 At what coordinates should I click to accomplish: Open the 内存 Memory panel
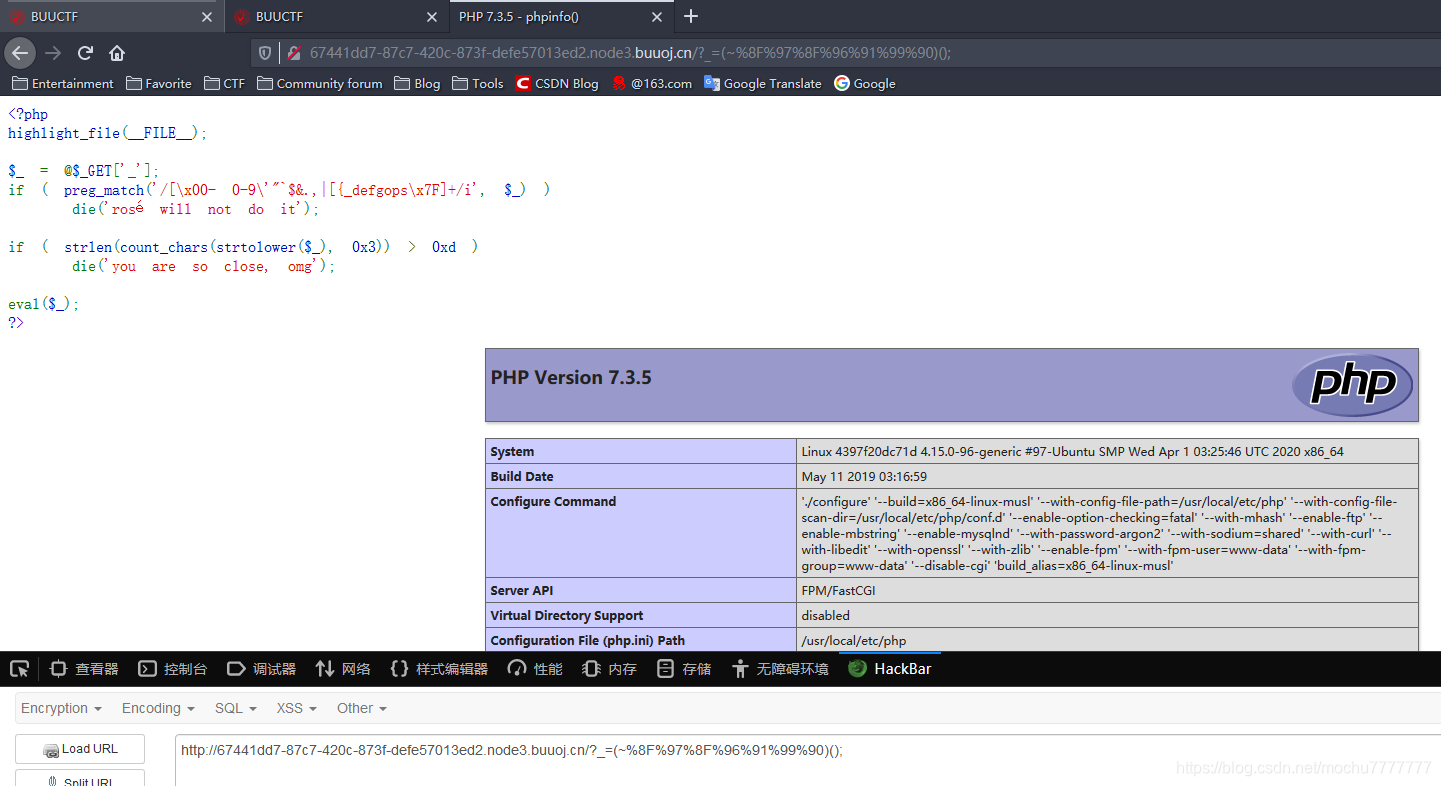tap(611, 668)
